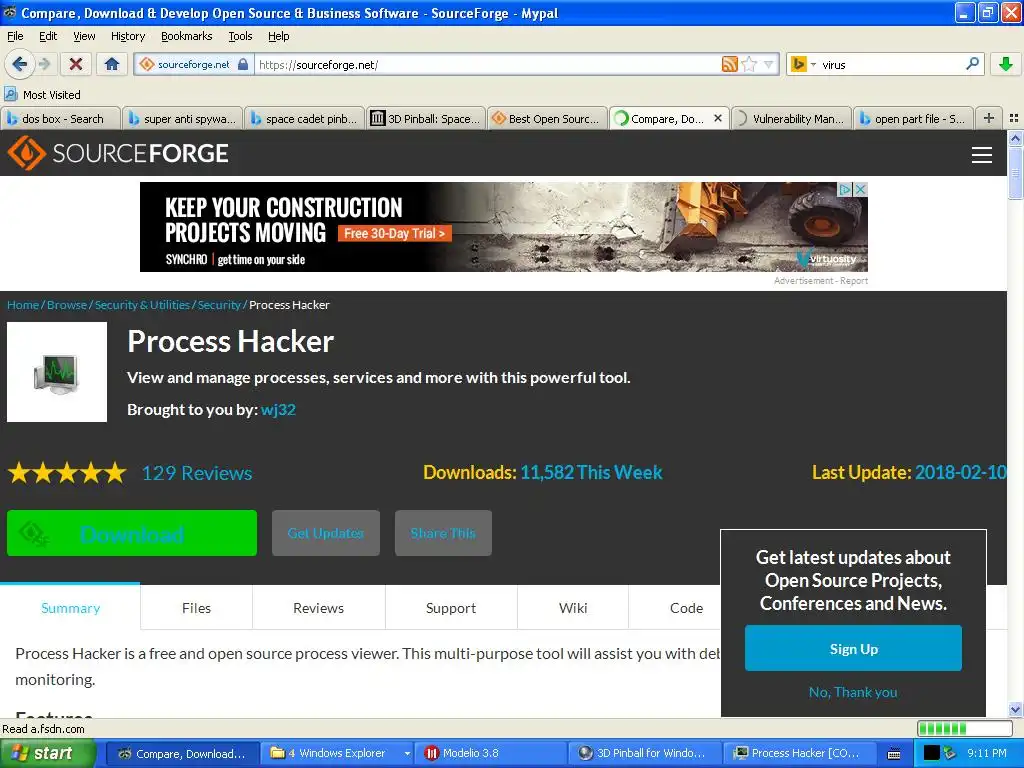Viewport: 1024px width, 768px height.
Task: Switch to 3D Pinball: Space tab
Action: [426, 118]
